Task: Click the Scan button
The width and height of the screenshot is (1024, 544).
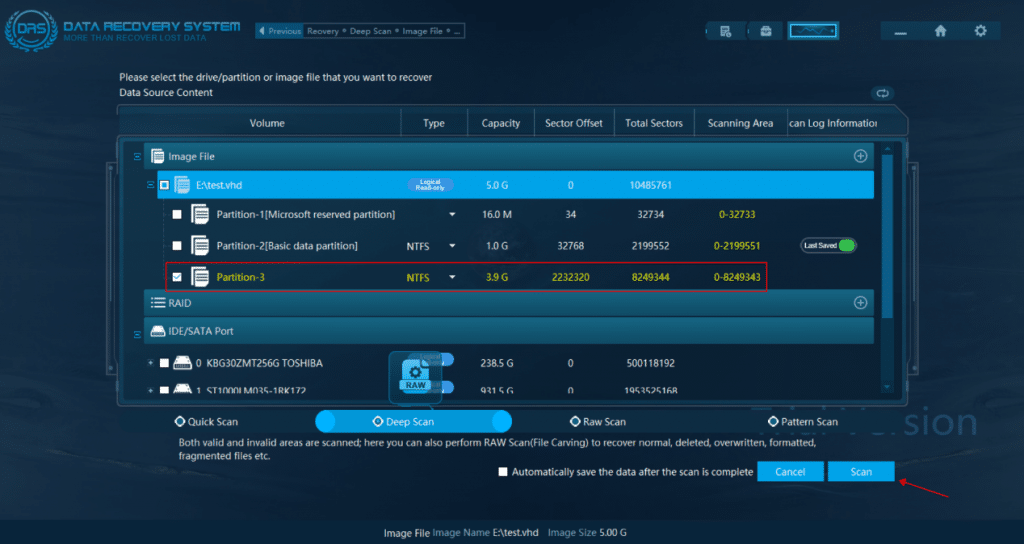Action: (860, 472)
